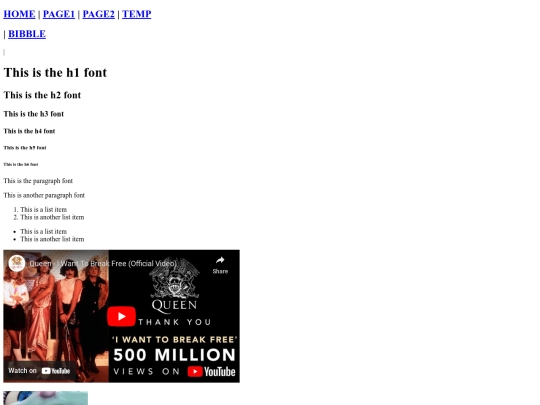The image size is (540, 405).
Task: Click the 'This is the h1 font' heading
Action: click(55, 73)
